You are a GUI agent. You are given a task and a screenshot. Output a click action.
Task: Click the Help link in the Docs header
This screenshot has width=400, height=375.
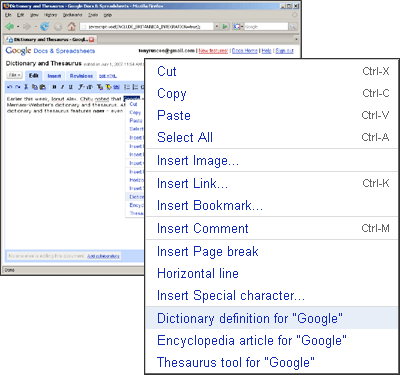tap(266, 51)
